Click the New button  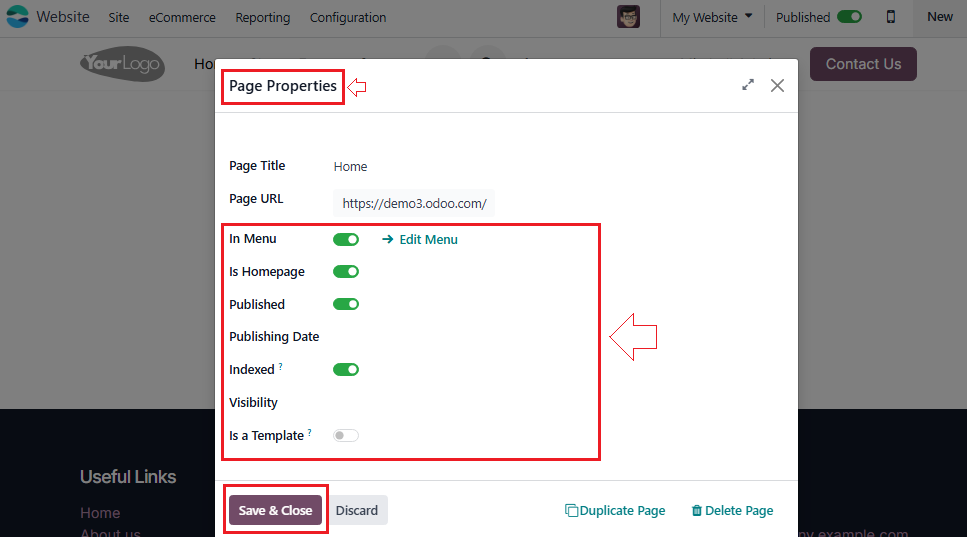tap(940, 17)
